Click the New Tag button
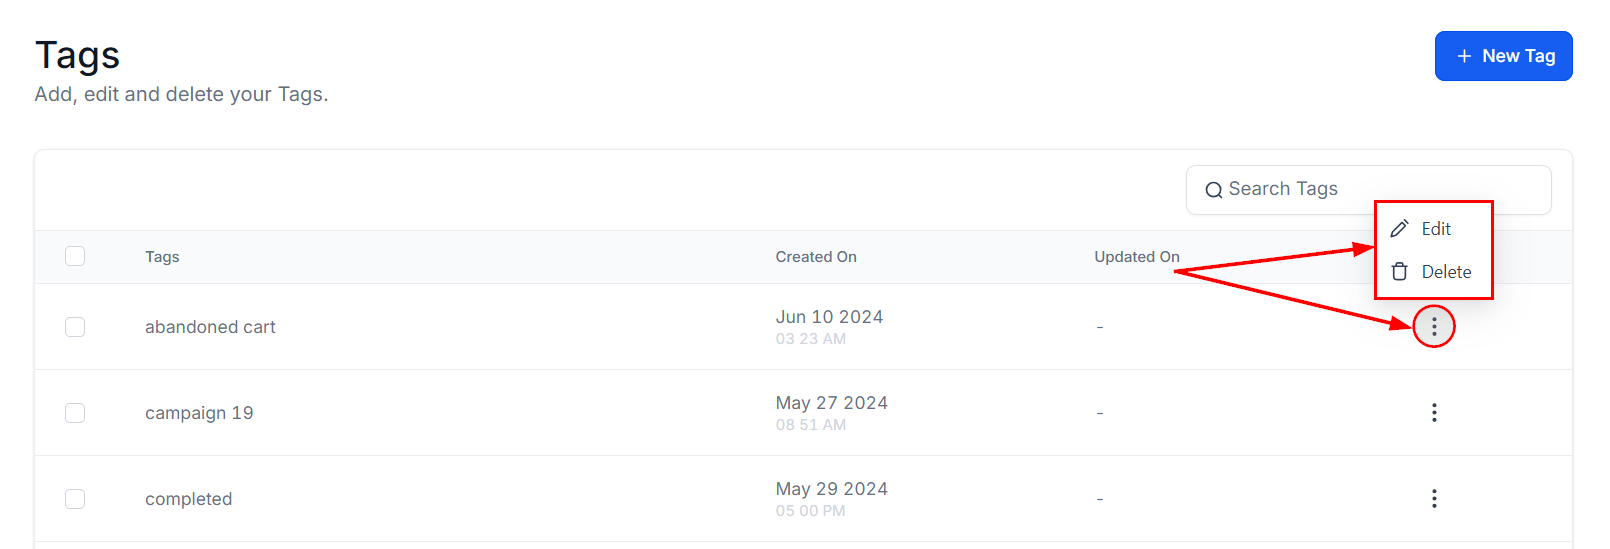Image resolution: width=1610 pixels, height=549 pixels. pos(1503,56)
